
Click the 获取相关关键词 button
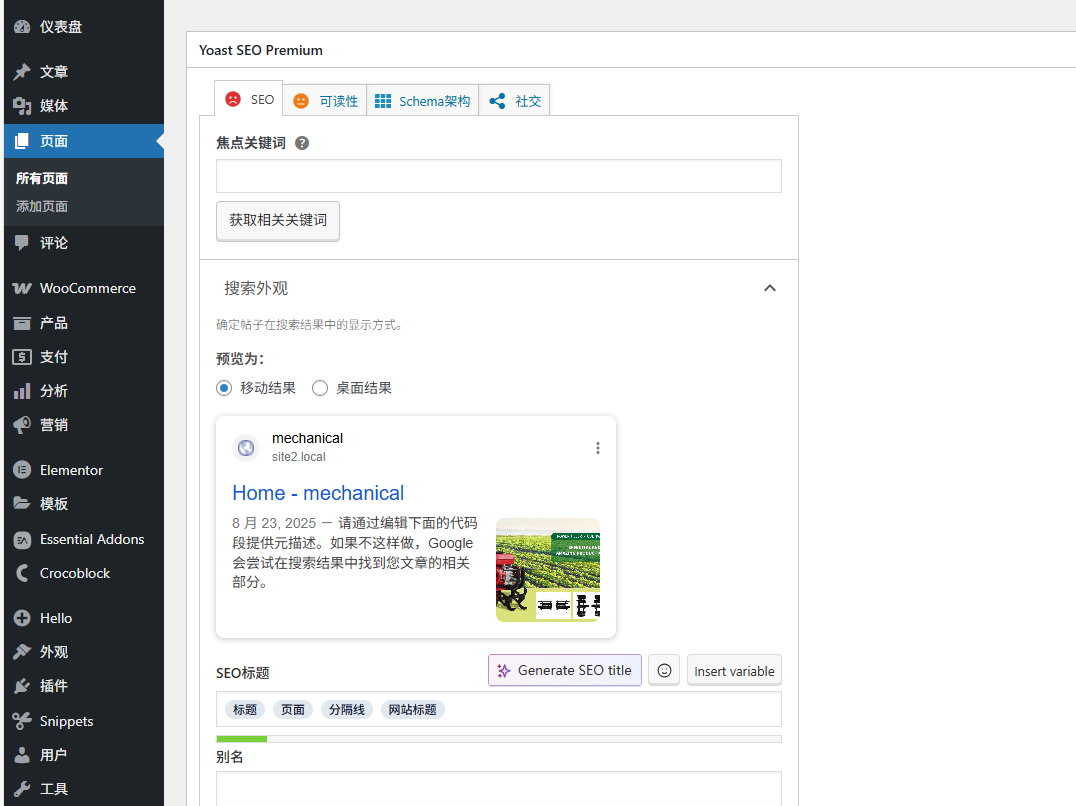click(278, 220)
